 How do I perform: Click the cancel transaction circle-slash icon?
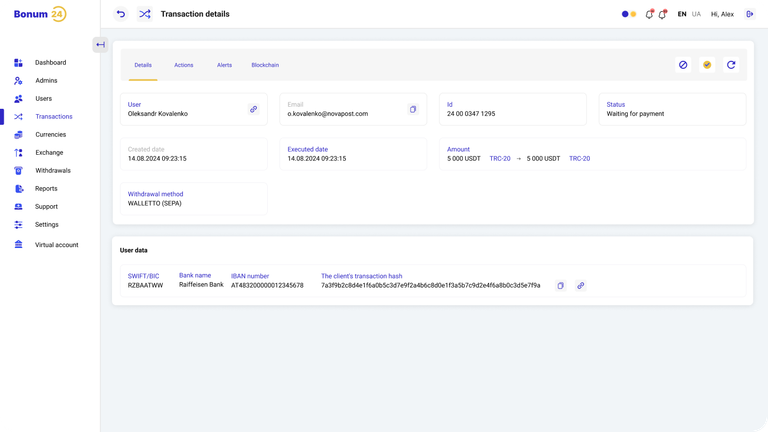683,65
